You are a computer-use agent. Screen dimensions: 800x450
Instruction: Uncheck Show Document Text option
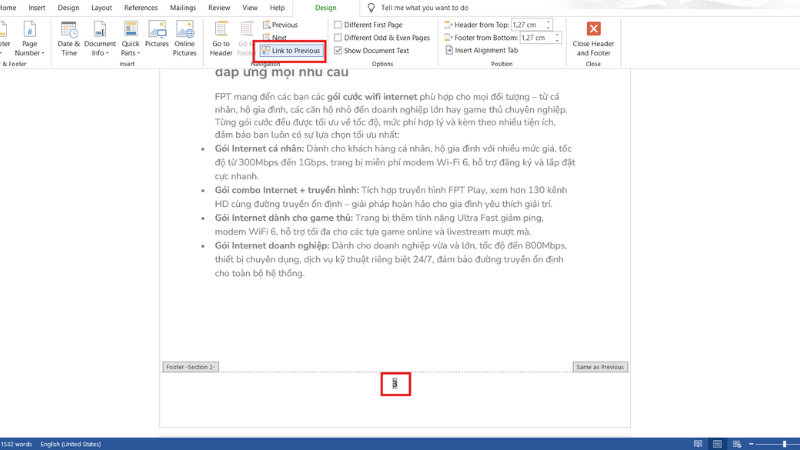(x=338, y=50)
